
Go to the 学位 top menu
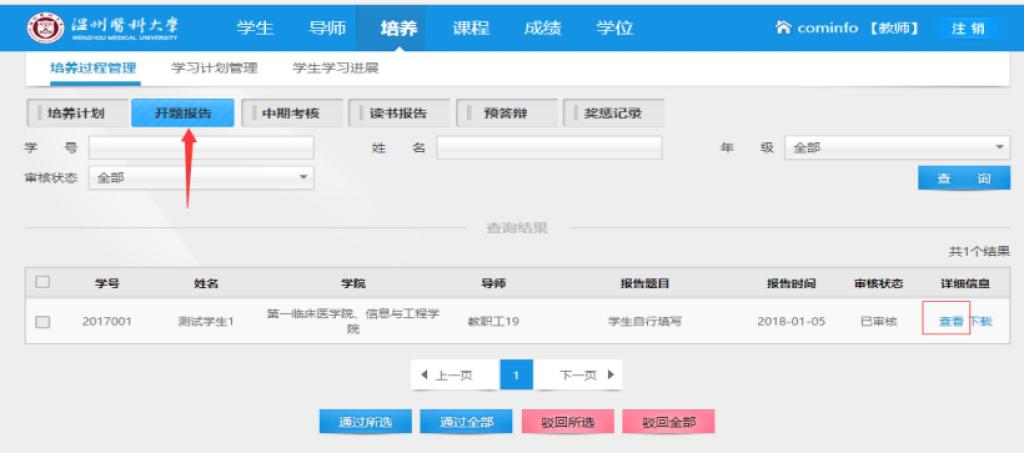point(614,28)
